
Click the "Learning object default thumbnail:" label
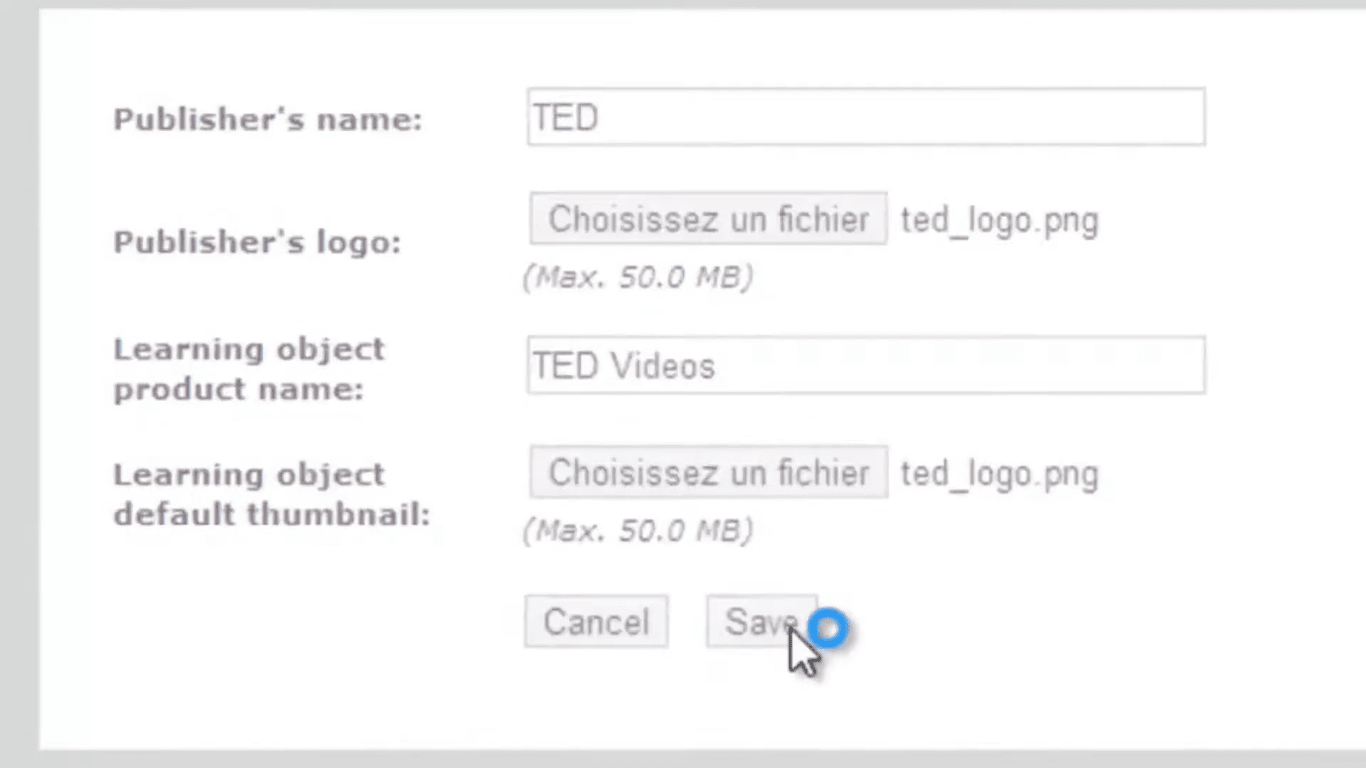(x=271, y=494)
